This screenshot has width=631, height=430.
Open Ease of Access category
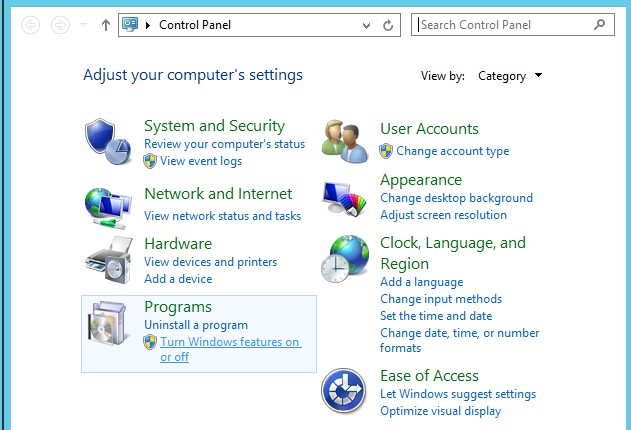coord(429,376)
